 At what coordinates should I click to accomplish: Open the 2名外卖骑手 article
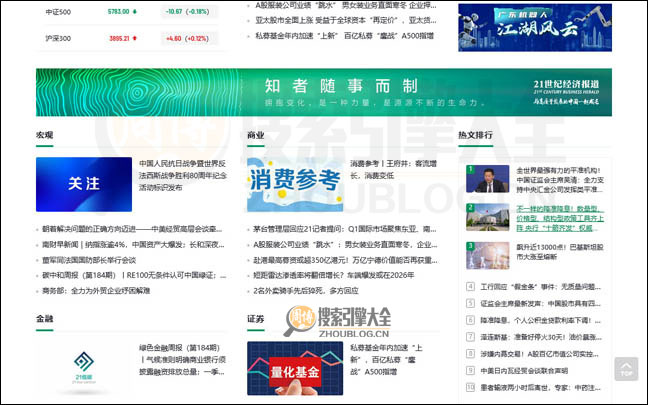pos(306,291)
